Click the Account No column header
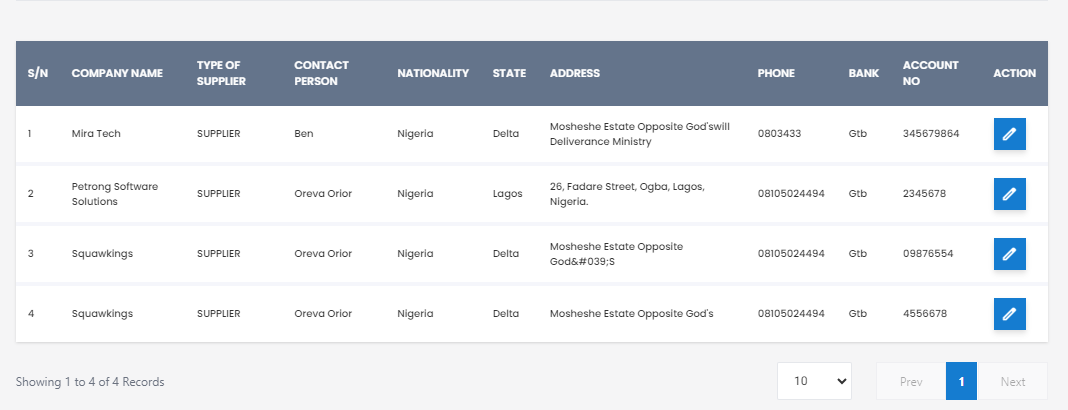Image resolution: width=1068 pixels, height=410 pixels. [x=930, y=74]
